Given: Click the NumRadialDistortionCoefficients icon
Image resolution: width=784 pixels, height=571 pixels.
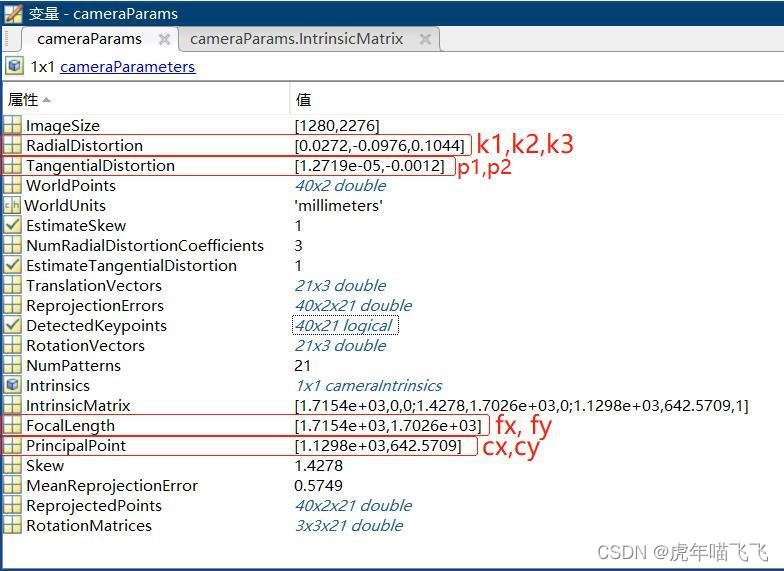Looking at the screenshot, I should 12,245.
